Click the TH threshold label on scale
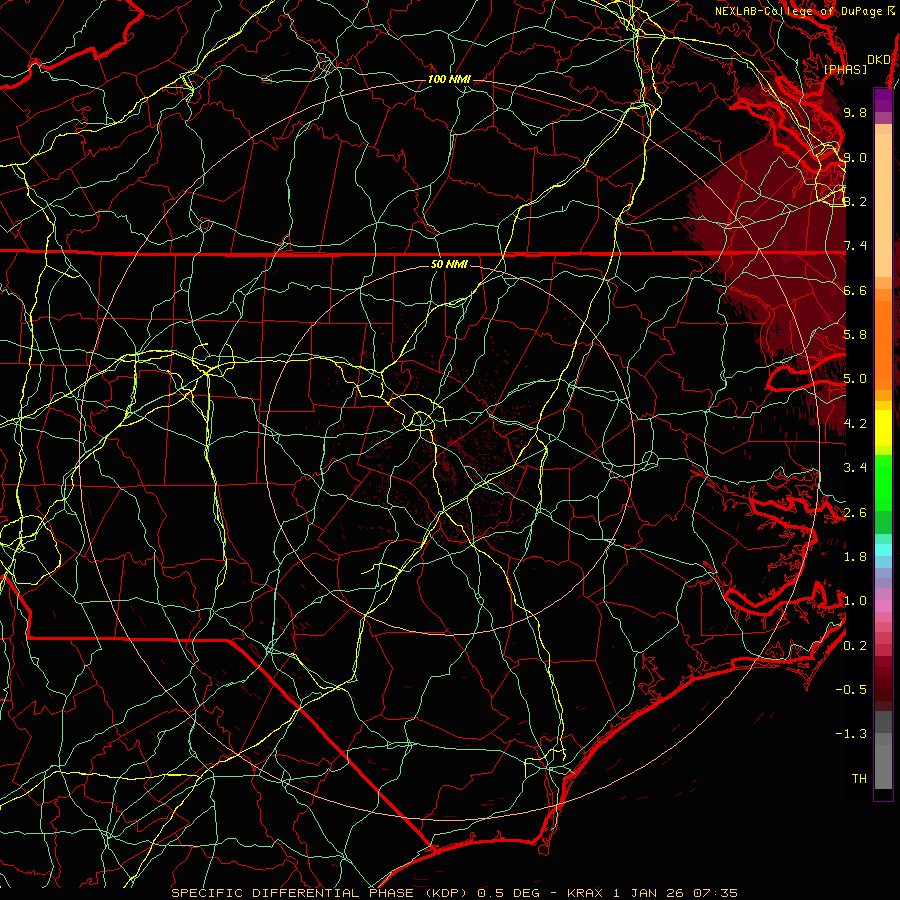This screenshot has width=900, height=900. coord(859,778)
